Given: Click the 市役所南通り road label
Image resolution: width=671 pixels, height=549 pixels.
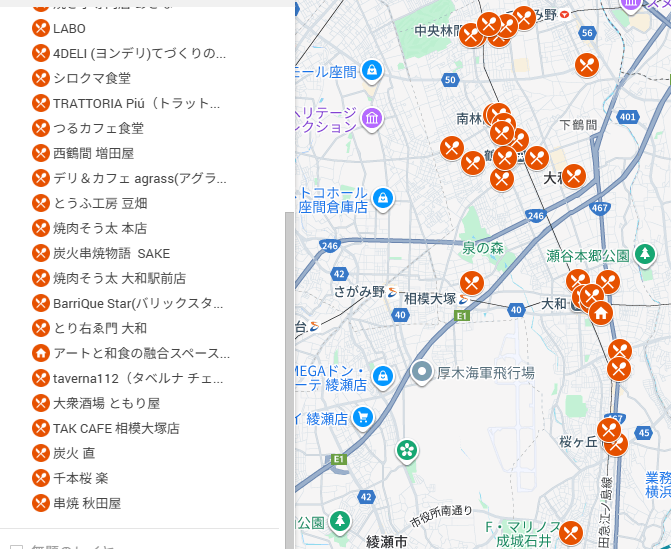Looking at the screenshot, I should point(441,516).
